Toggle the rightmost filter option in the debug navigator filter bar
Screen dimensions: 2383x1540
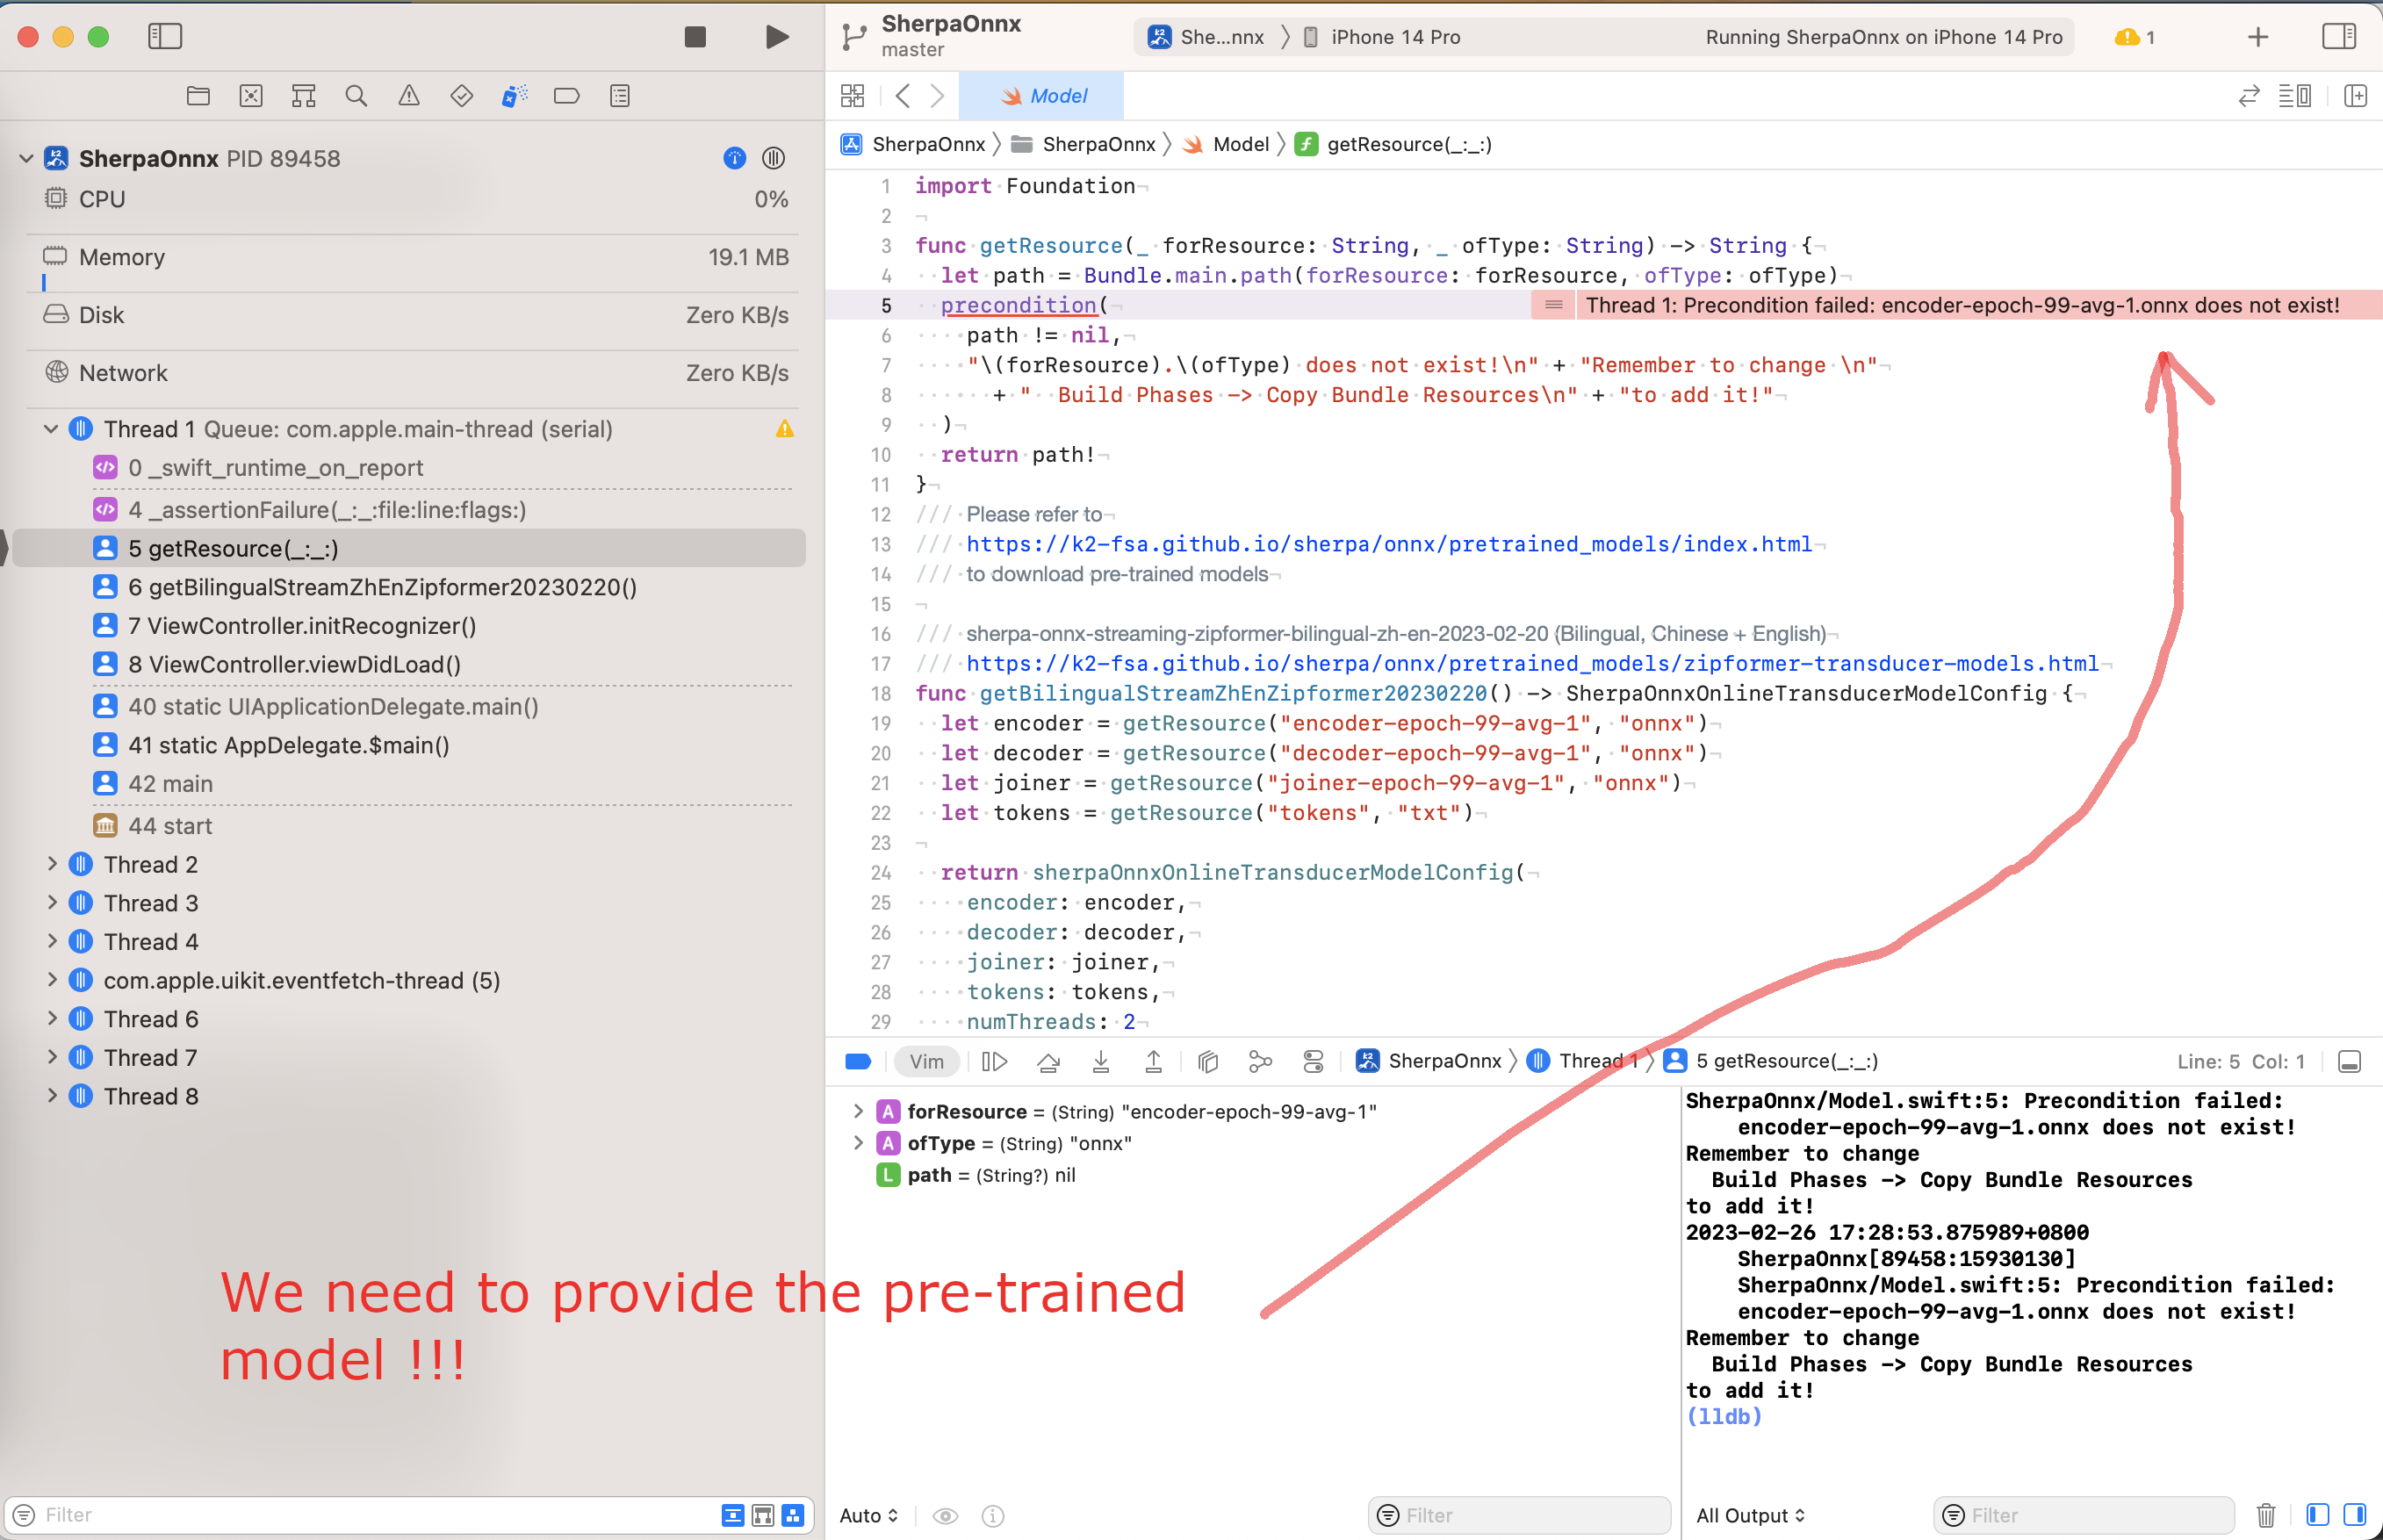793,1515
